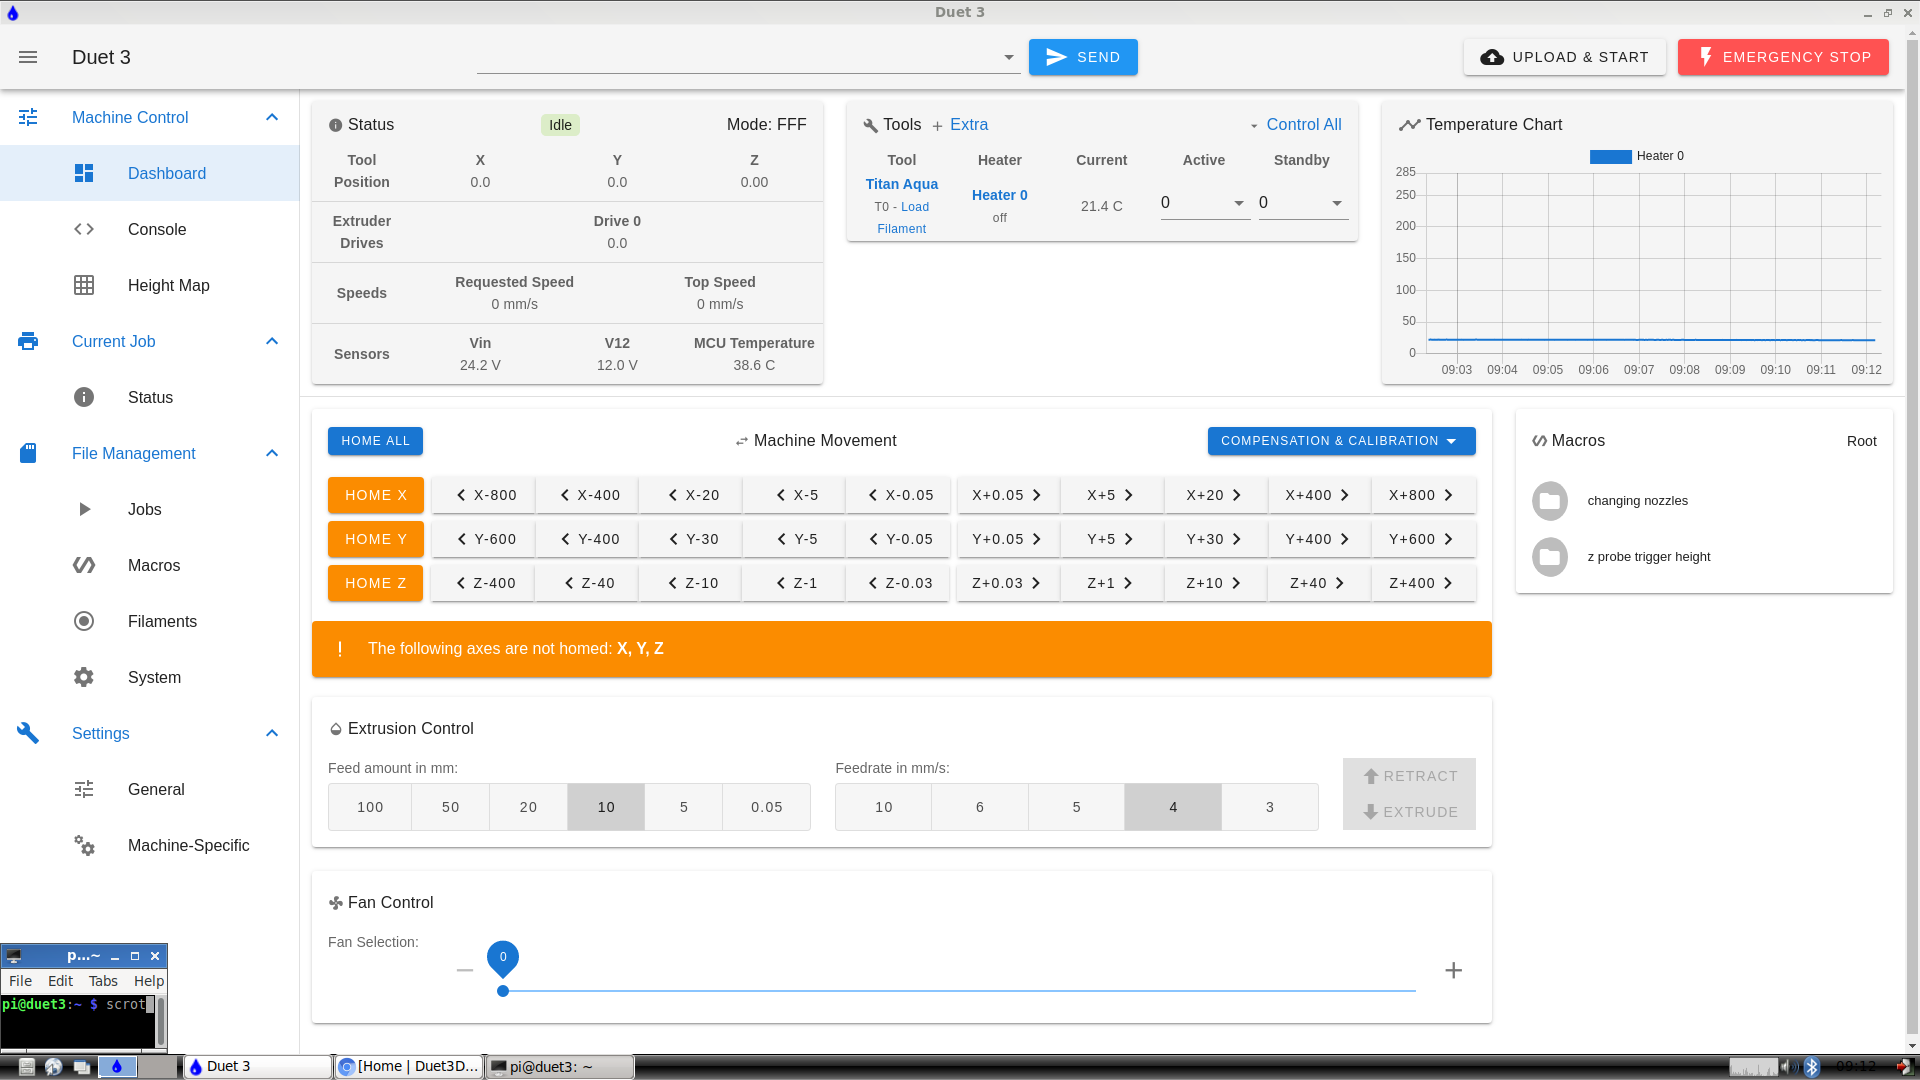Open the changing nozzles folder icon

click(x=1550, y=501)
